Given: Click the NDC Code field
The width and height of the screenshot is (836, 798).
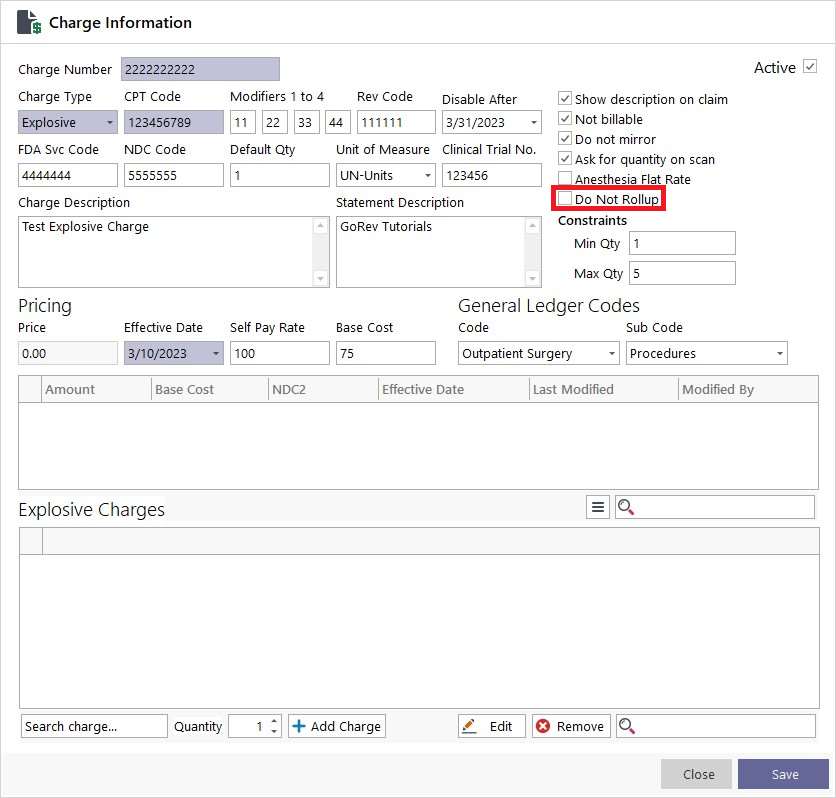Looking at the screenshot, I should pyautogui.click(x=174, y=175).
